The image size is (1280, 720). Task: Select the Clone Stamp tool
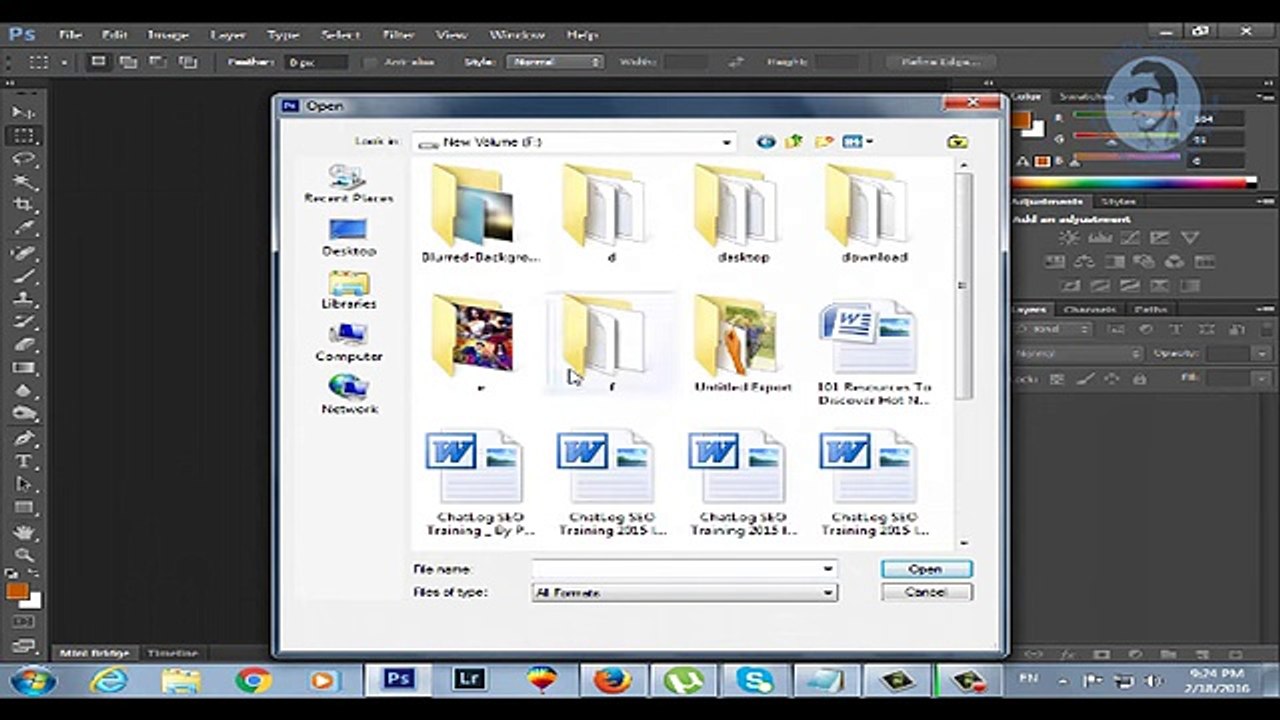tap(24, 298)
